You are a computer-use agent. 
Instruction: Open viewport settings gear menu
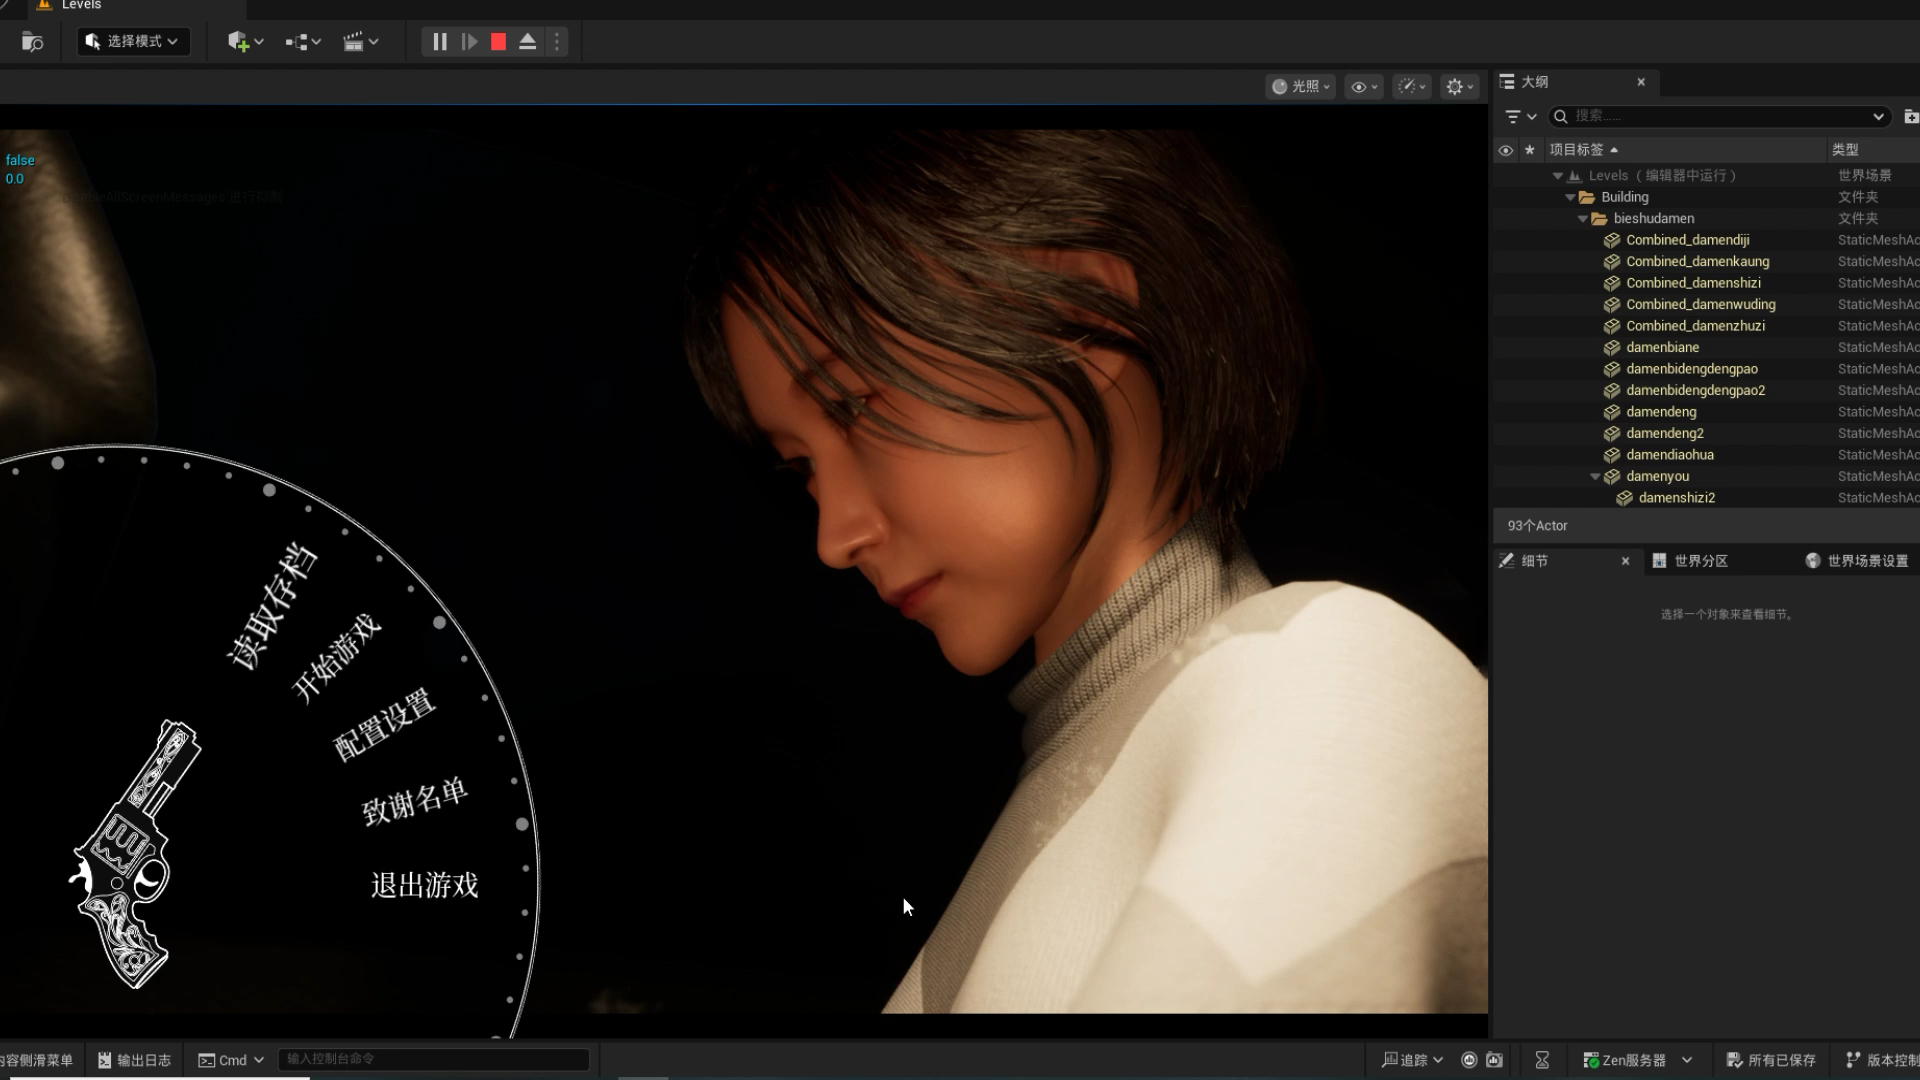(x=1459, y=87)
